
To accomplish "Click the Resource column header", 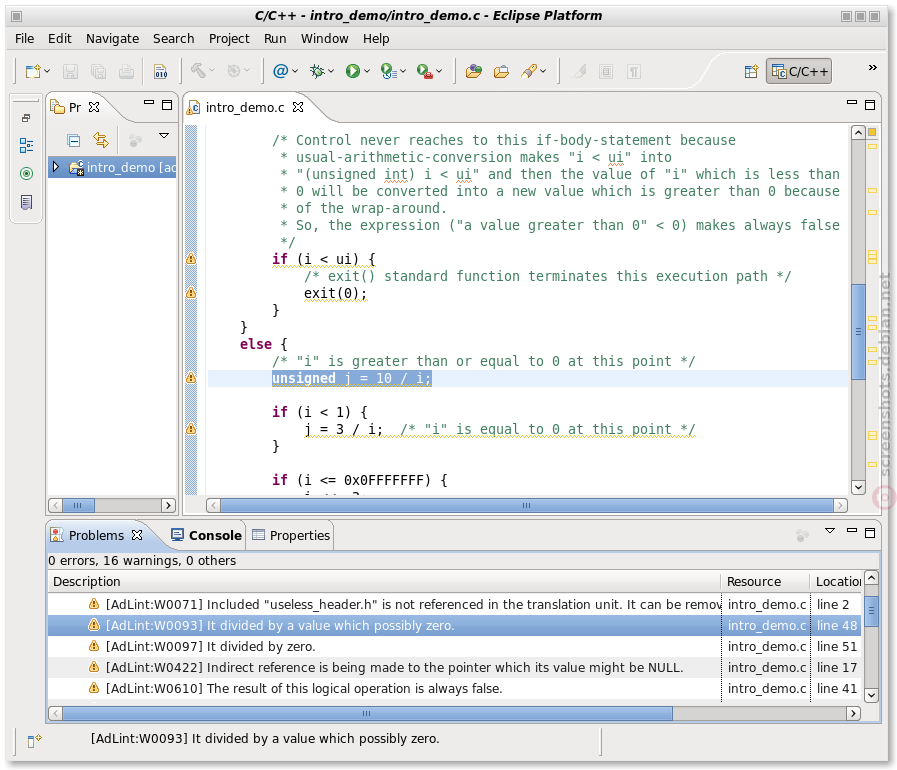I will click(765, 582).
